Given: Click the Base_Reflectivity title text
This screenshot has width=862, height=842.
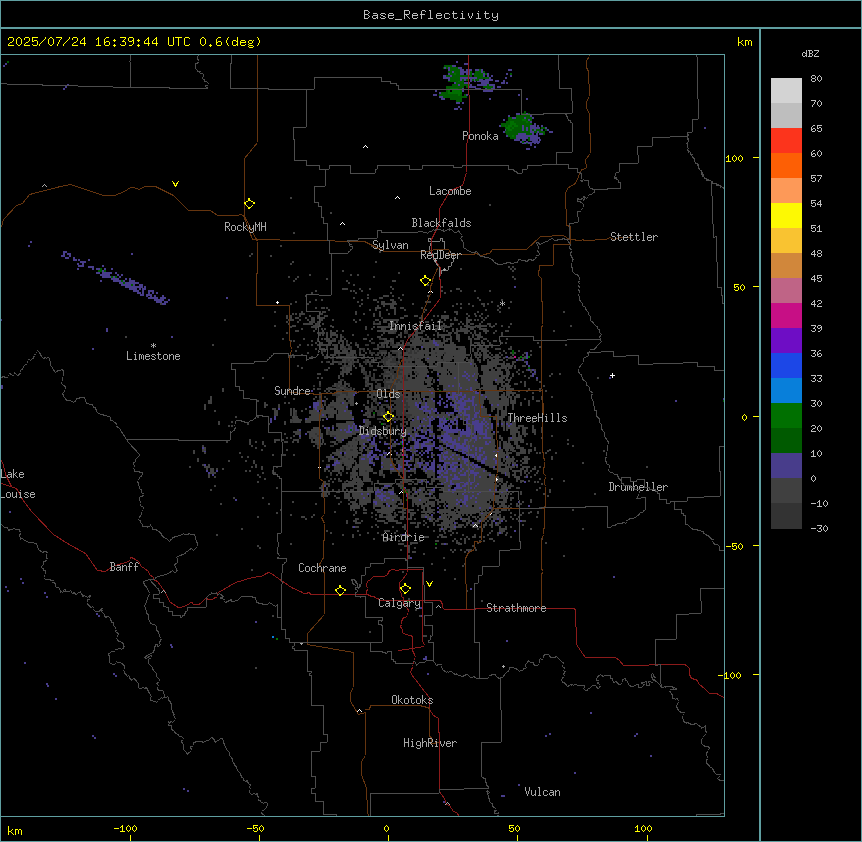Looking at the screenshot, I should (431, 15).
